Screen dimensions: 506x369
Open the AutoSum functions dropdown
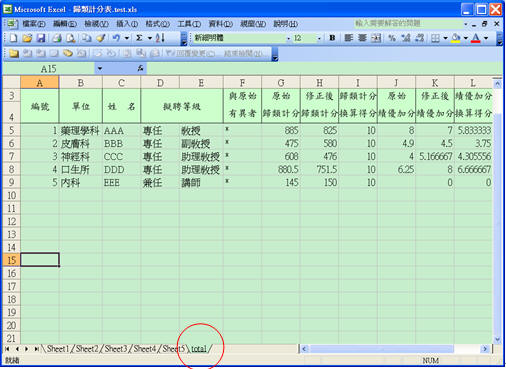pos(150,38)
